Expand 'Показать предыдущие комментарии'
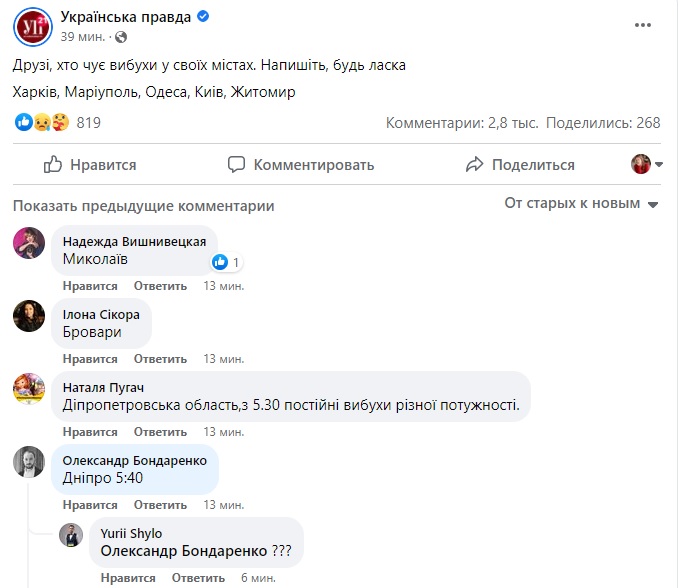 (x=143, y=206)
